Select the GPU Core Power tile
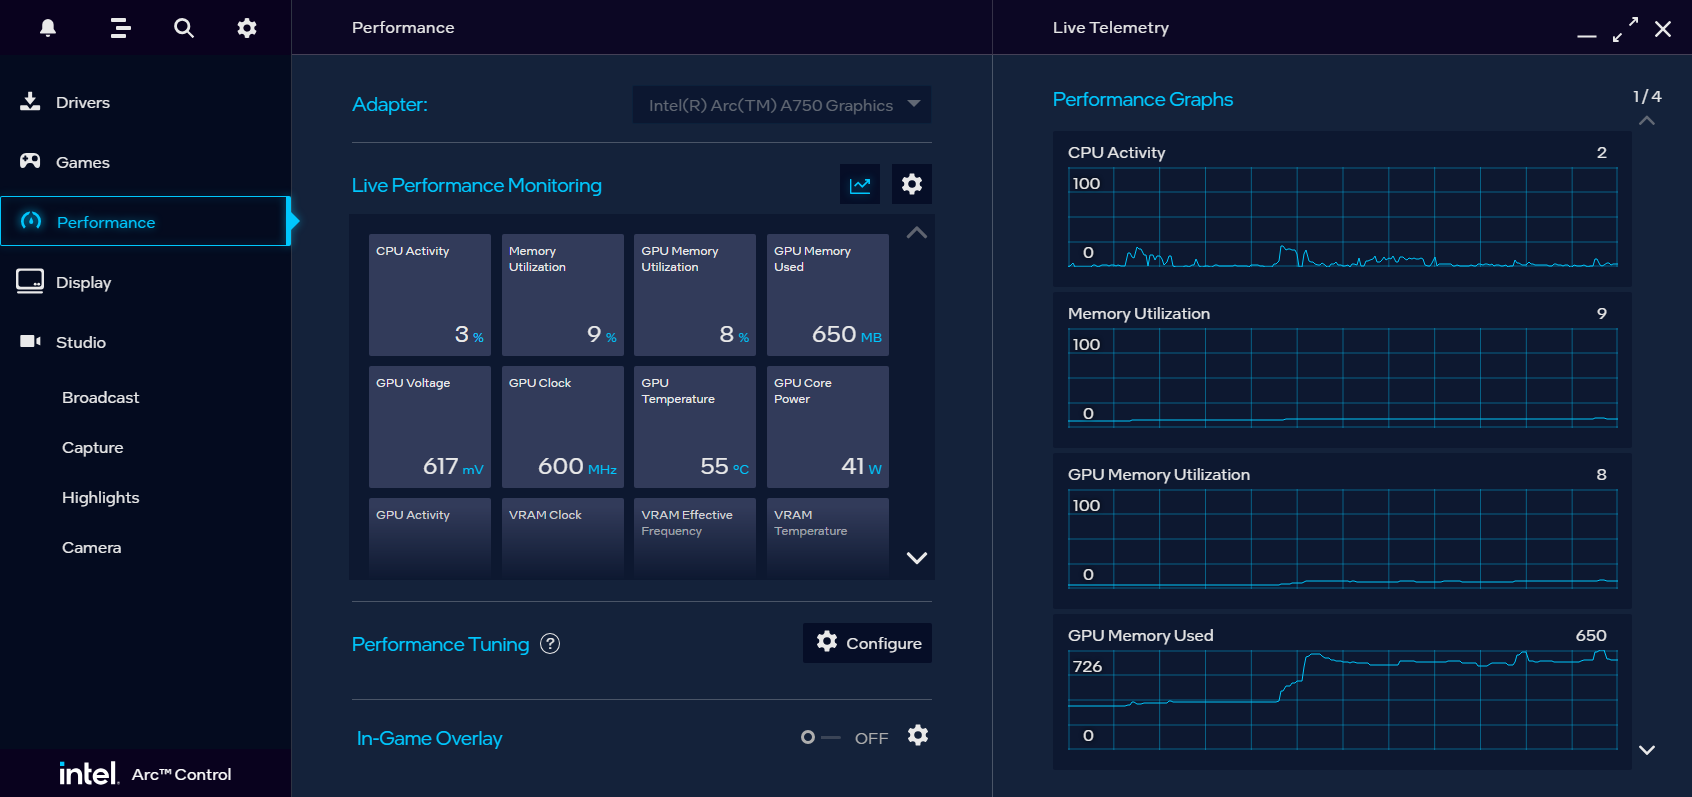 point(828,427)
